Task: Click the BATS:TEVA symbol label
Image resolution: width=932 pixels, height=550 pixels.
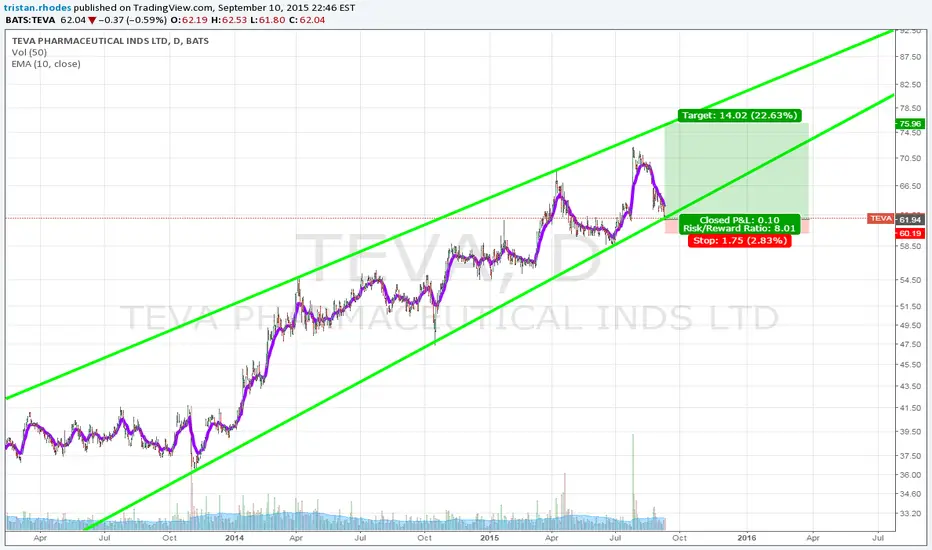Action: [30, 20]
